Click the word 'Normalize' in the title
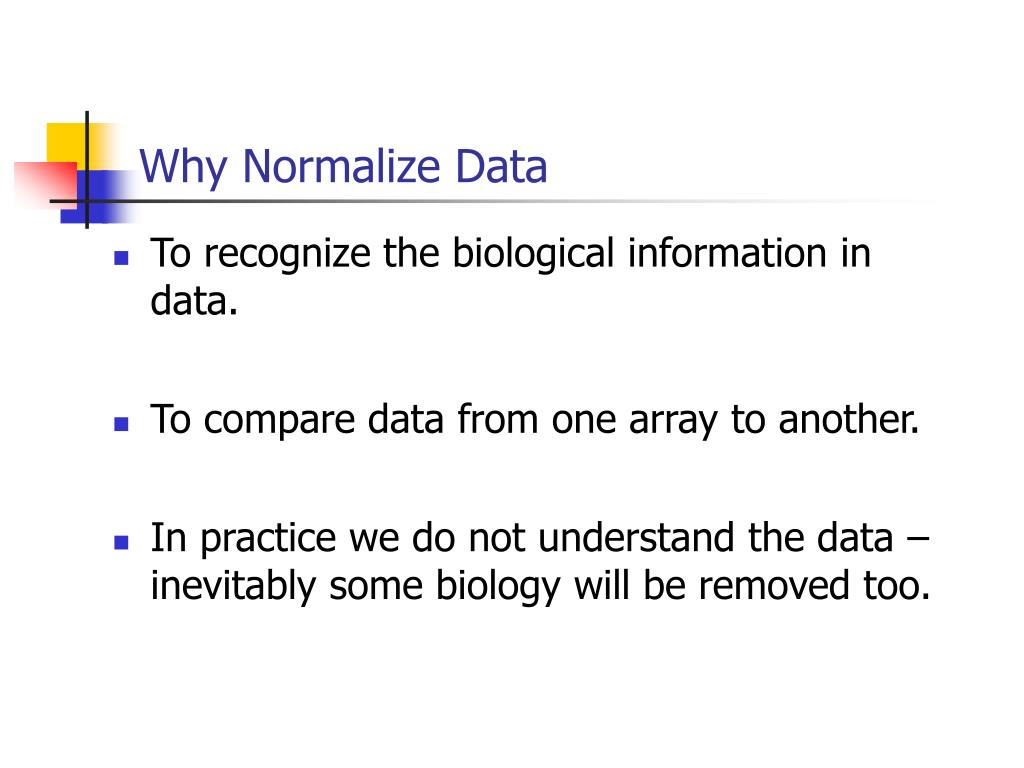The width and height of the screenshot is (1024, 768). click(x=342, y=166)
